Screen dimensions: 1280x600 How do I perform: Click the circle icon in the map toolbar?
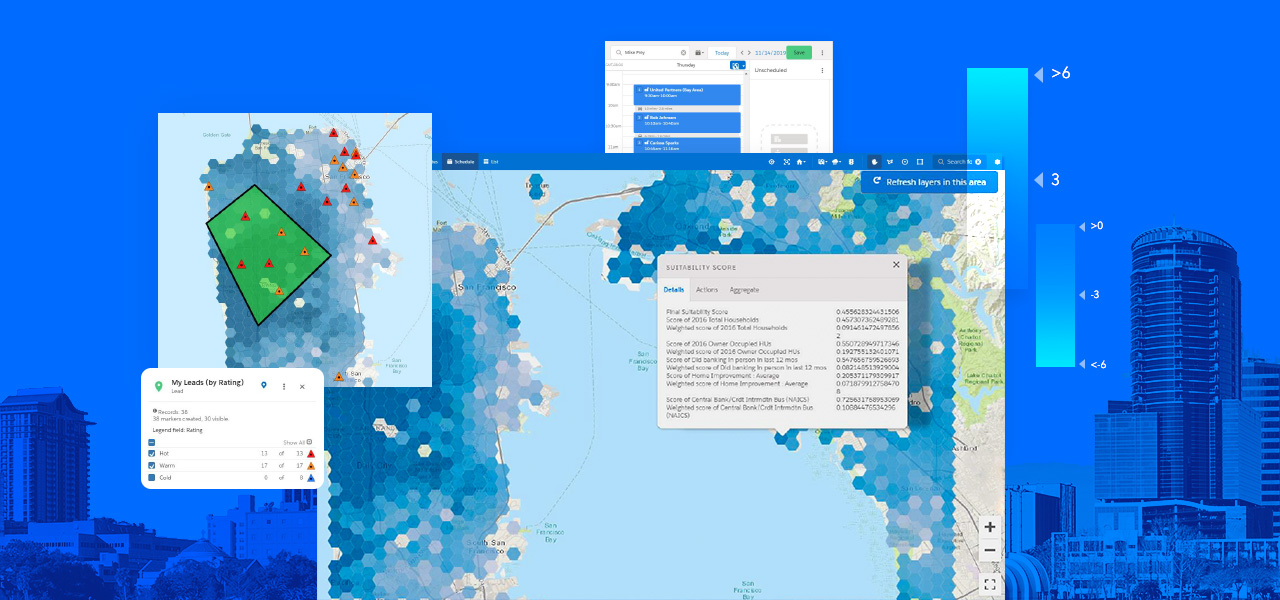click(x=905, y=162)
